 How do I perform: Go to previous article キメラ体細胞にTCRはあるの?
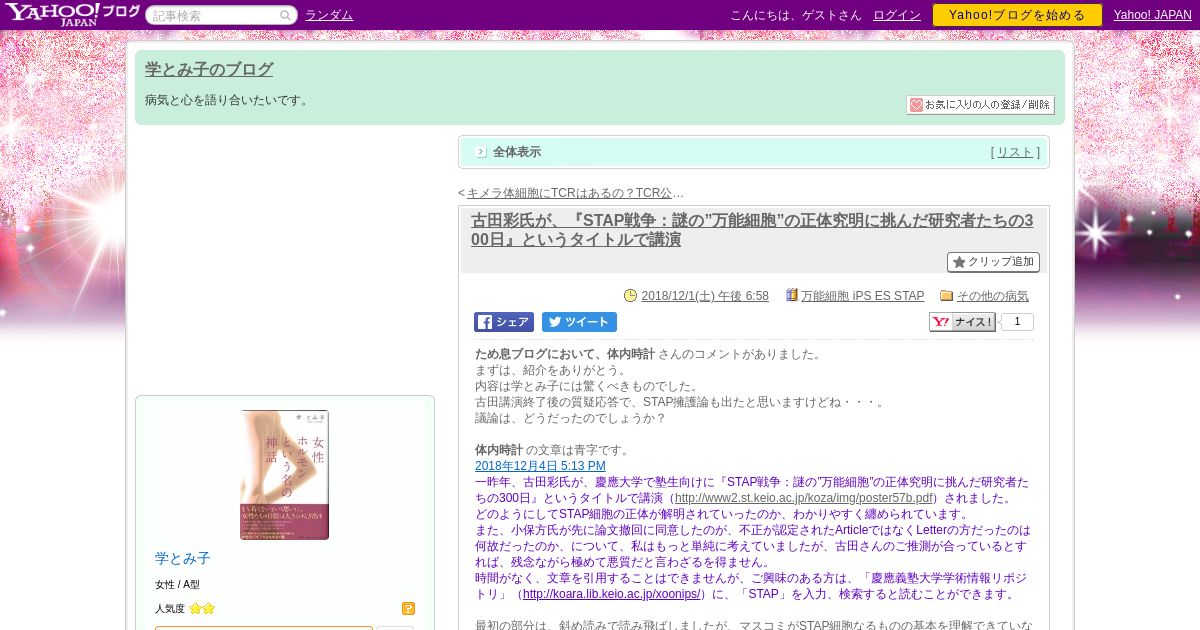tap(575, 193)
